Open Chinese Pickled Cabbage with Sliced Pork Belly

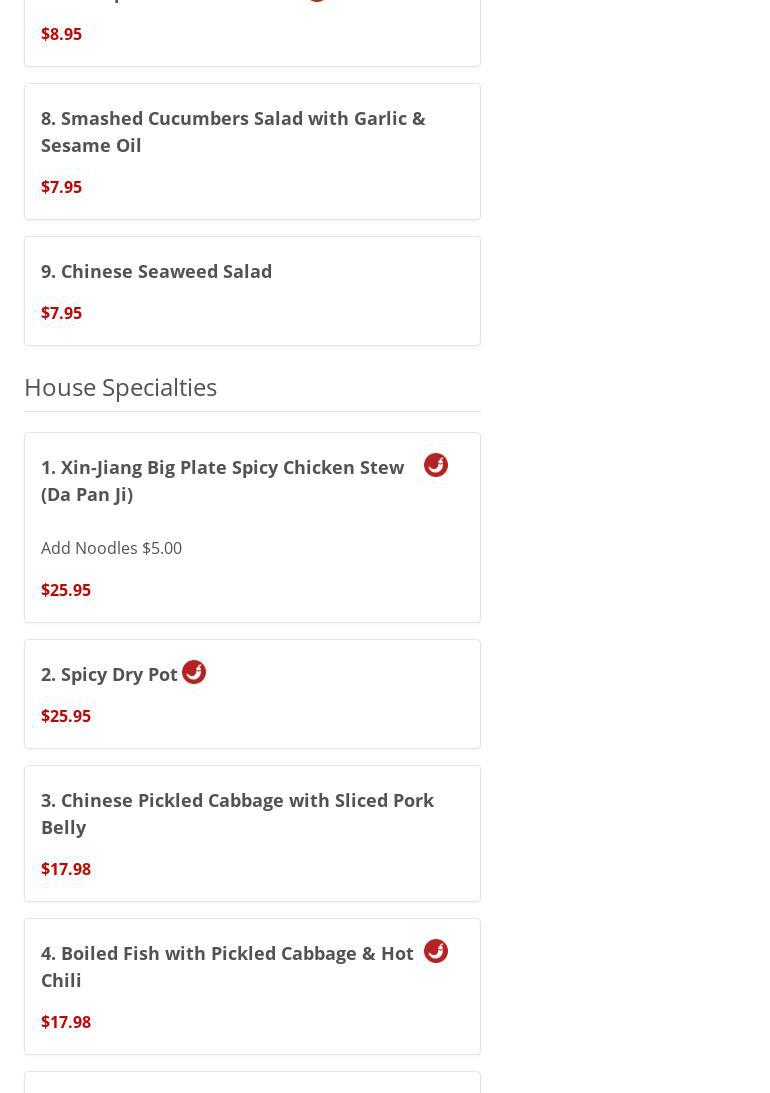coord(237,813)
